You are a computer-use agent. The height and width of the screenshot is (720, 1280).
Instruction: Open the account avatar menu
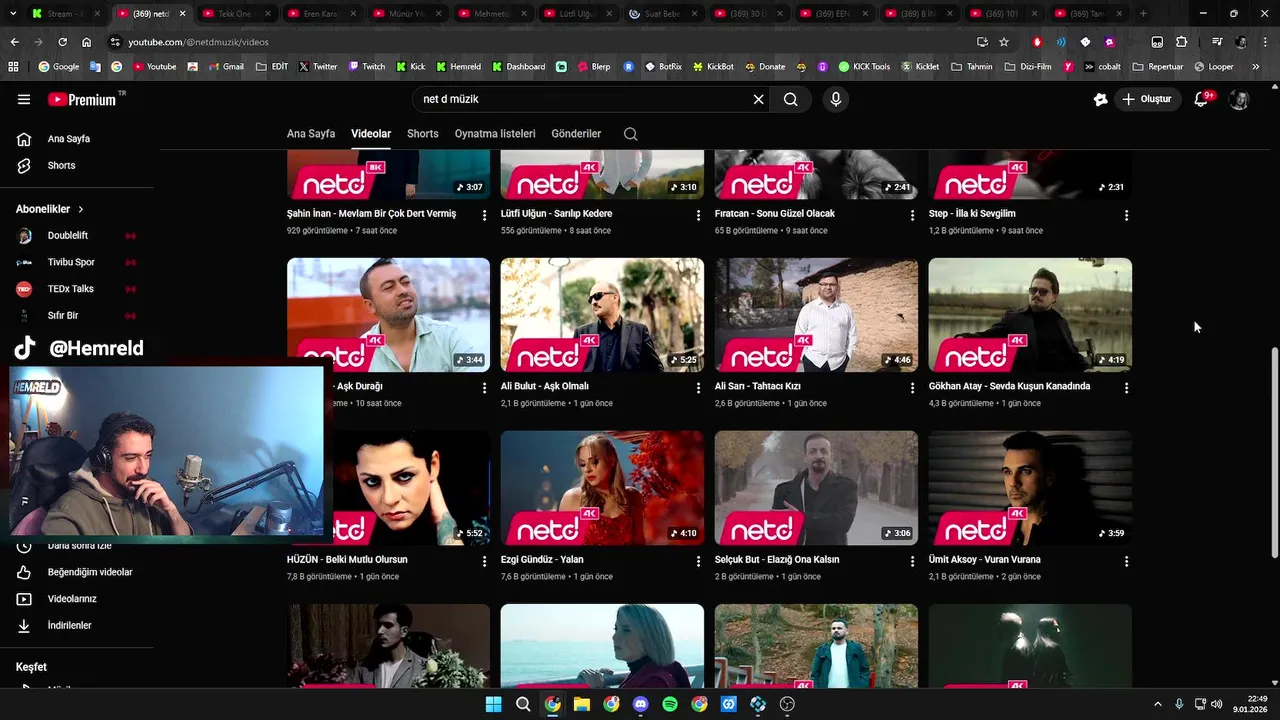tap(1239, 99)
